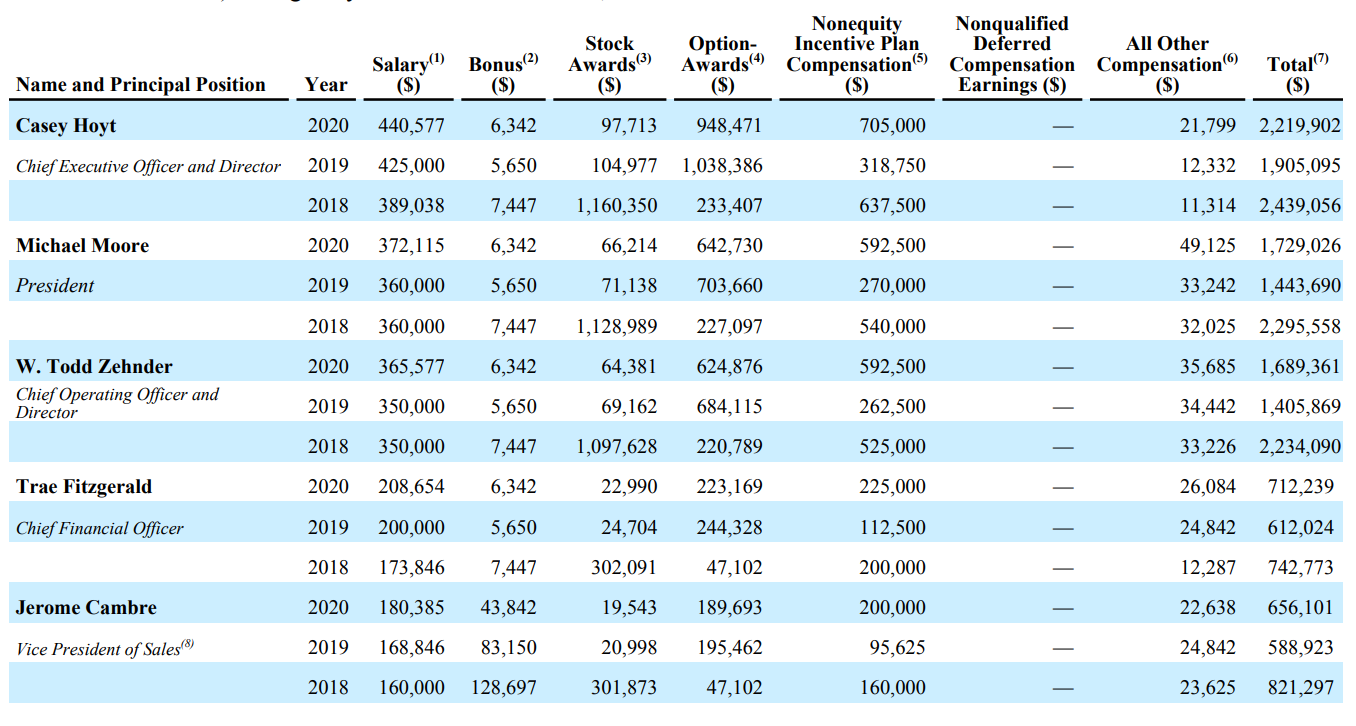
Task: Click salary value 365,577
Action: pos(411,367)
